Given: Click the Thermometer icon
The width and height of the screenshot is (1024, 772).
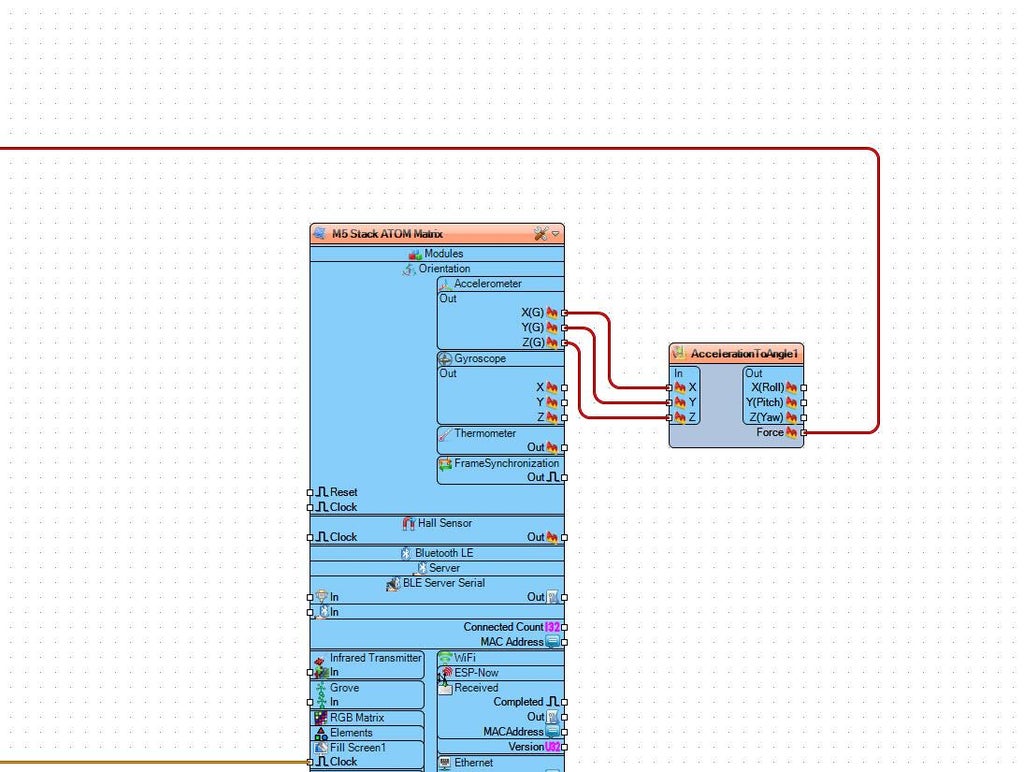Looking at the screenshot, I should (445, 434).
